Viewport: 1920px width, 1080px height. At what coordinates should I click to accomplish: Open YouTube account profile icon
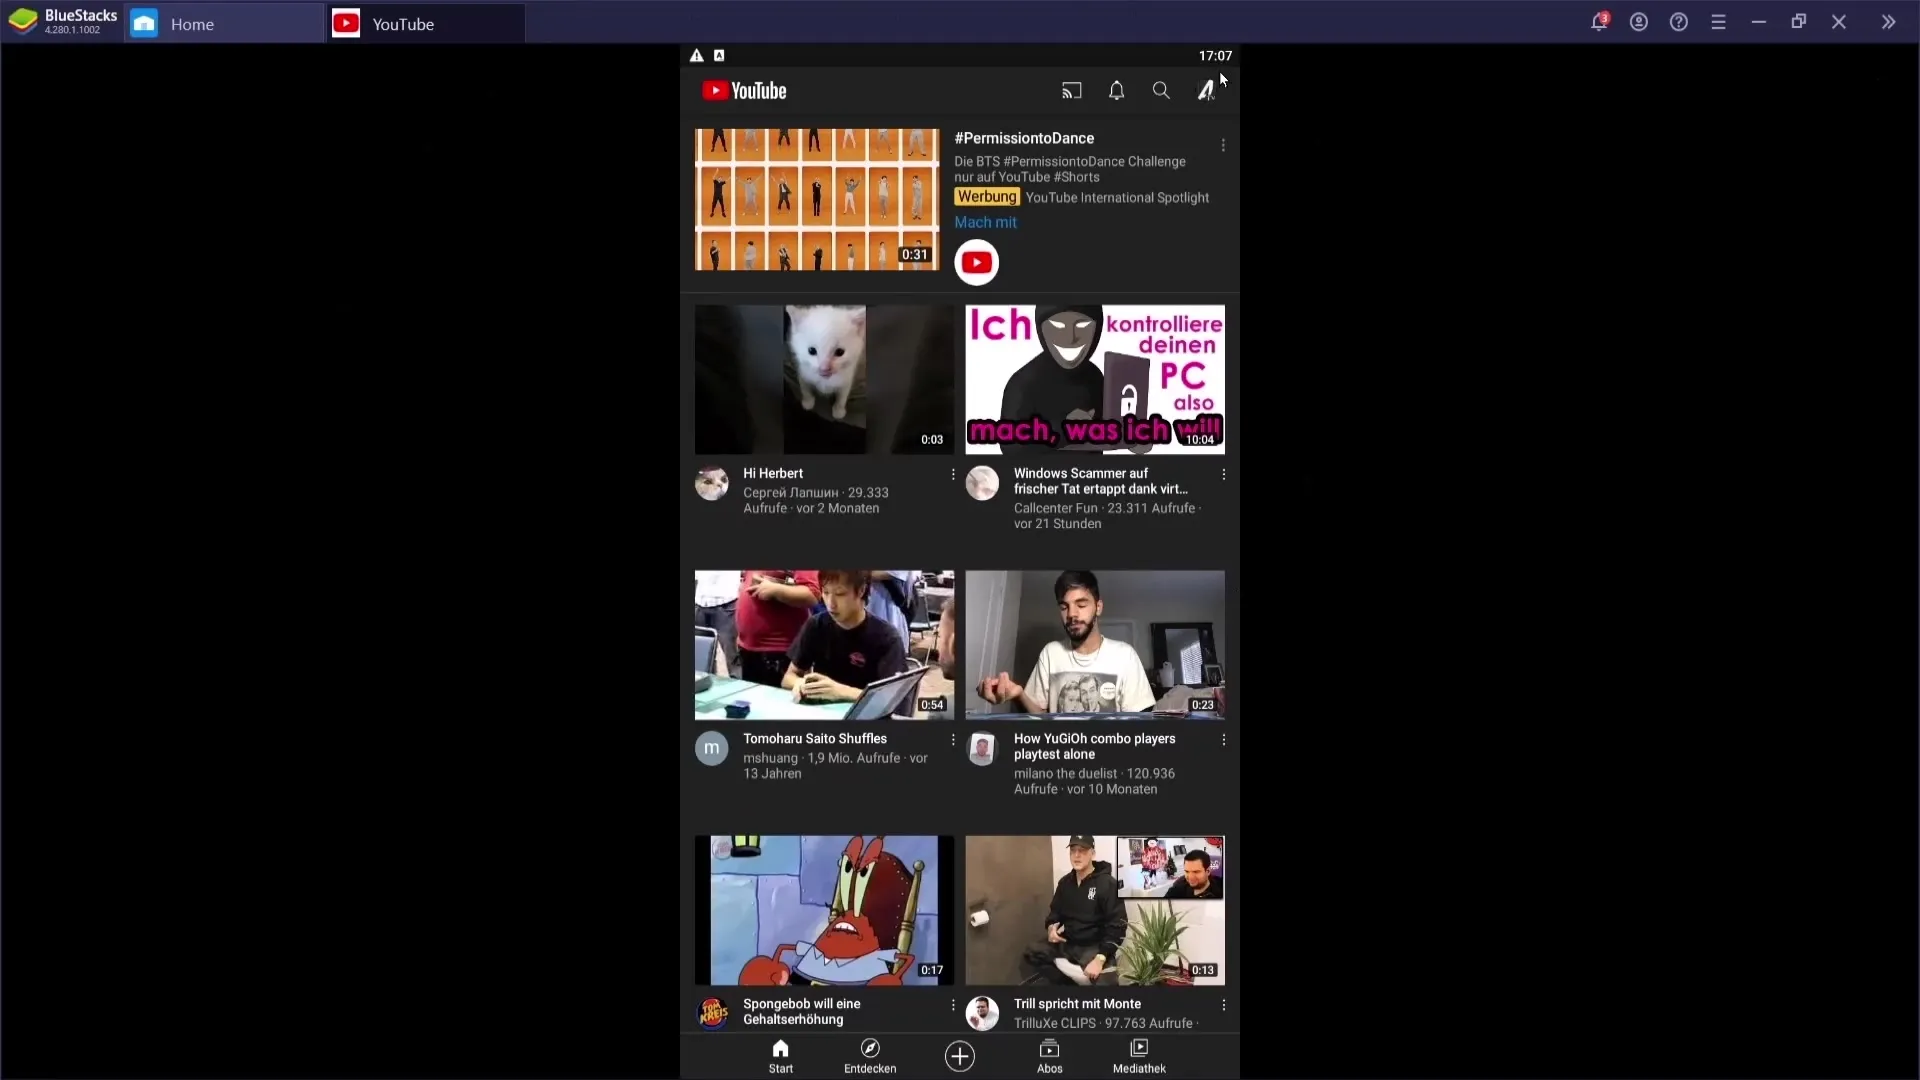point(1203,90)
